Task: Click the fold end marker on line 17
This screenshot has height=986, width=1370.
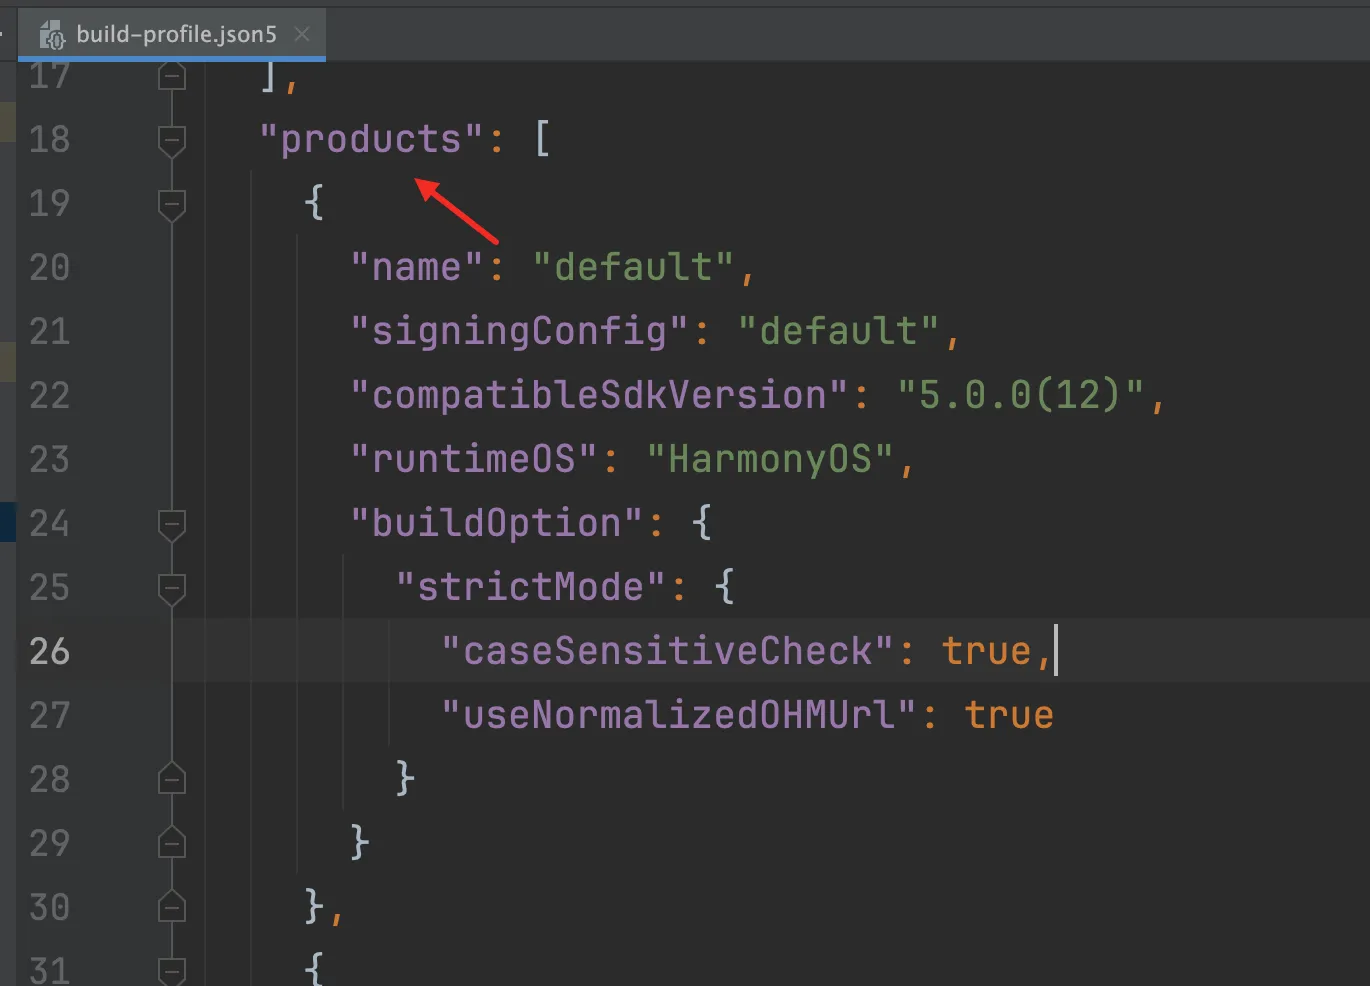Action: (172, 76)
